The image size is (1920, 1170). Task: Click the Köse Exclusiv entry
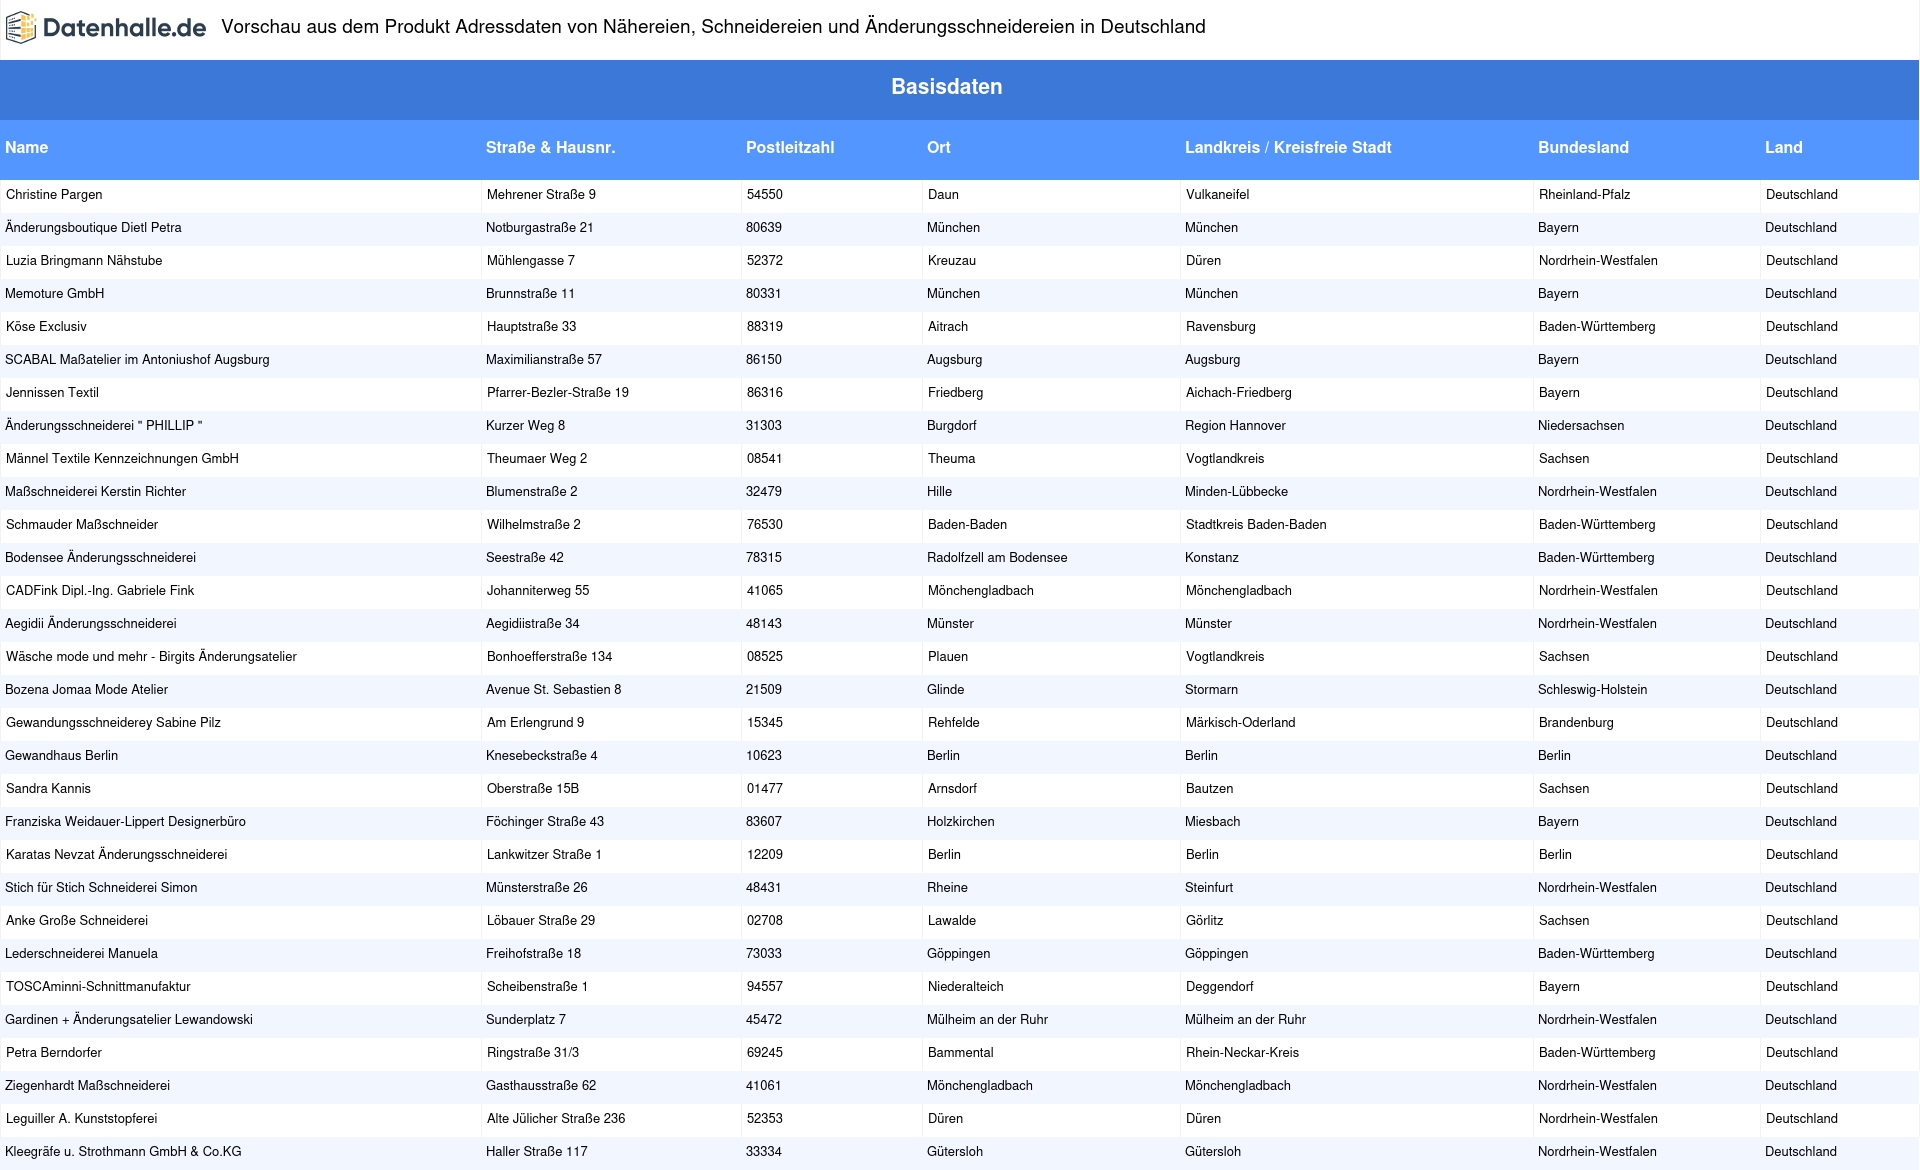[x=46, y=327]
